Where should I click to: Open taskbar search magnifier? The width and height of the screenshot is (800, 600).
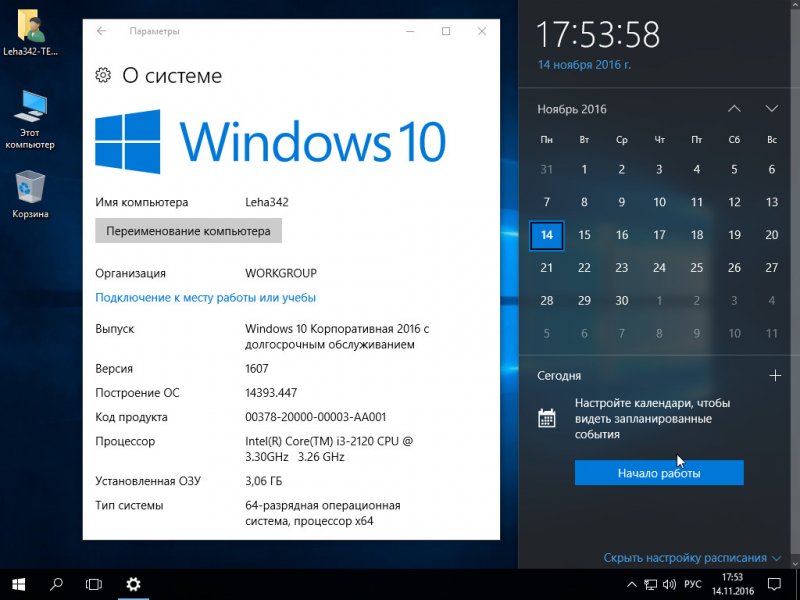pyautogui.click(x=56, y=584)
